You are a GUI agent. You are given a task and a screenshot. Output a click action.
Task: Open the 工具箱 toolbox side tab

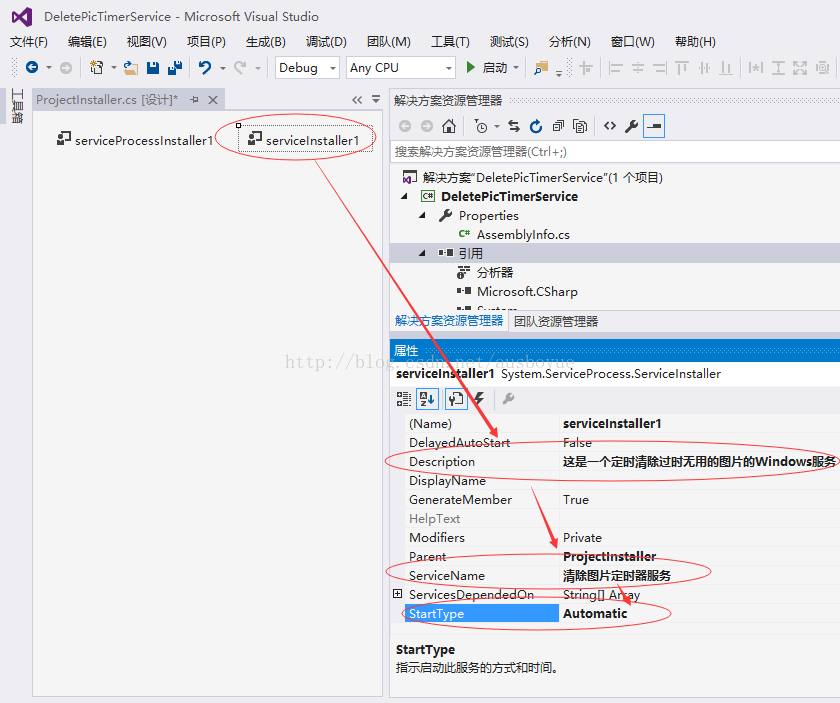coord(17,106)
